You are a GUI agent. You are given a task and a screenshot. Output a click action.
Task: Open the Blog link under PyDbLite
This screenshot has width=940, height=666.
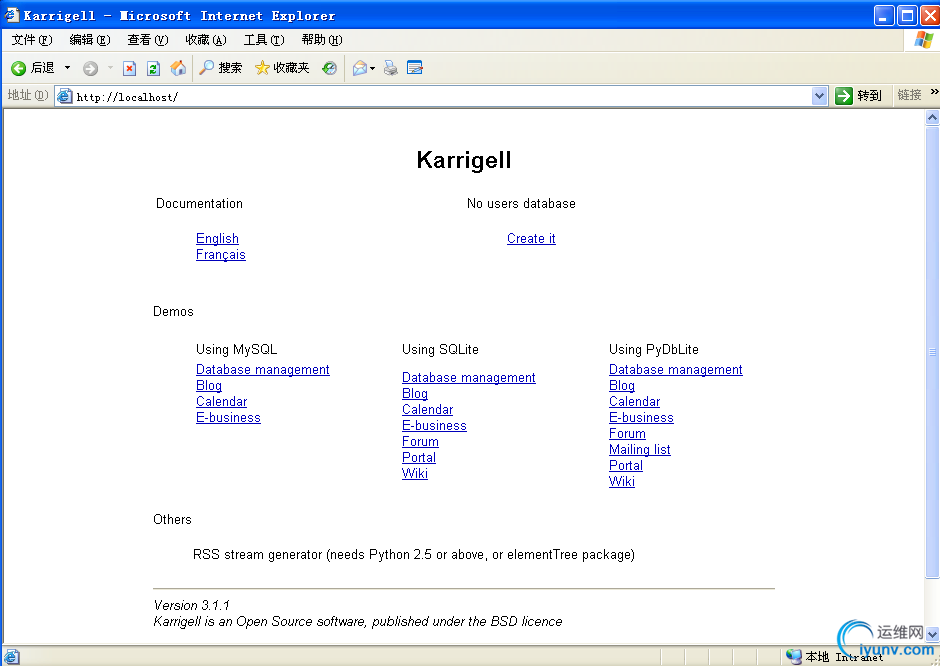622,385
